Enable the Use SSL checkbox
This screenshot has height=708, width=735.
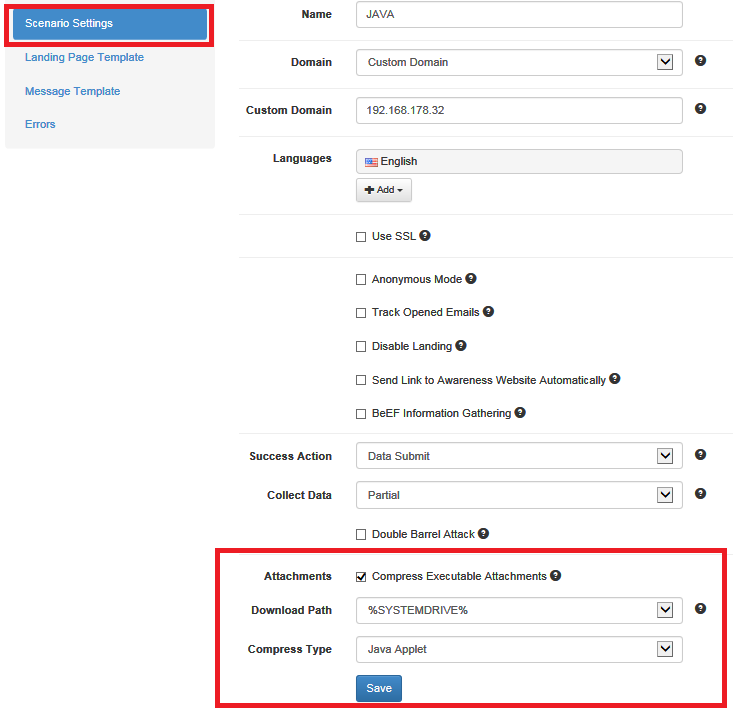tap(361, 237)
